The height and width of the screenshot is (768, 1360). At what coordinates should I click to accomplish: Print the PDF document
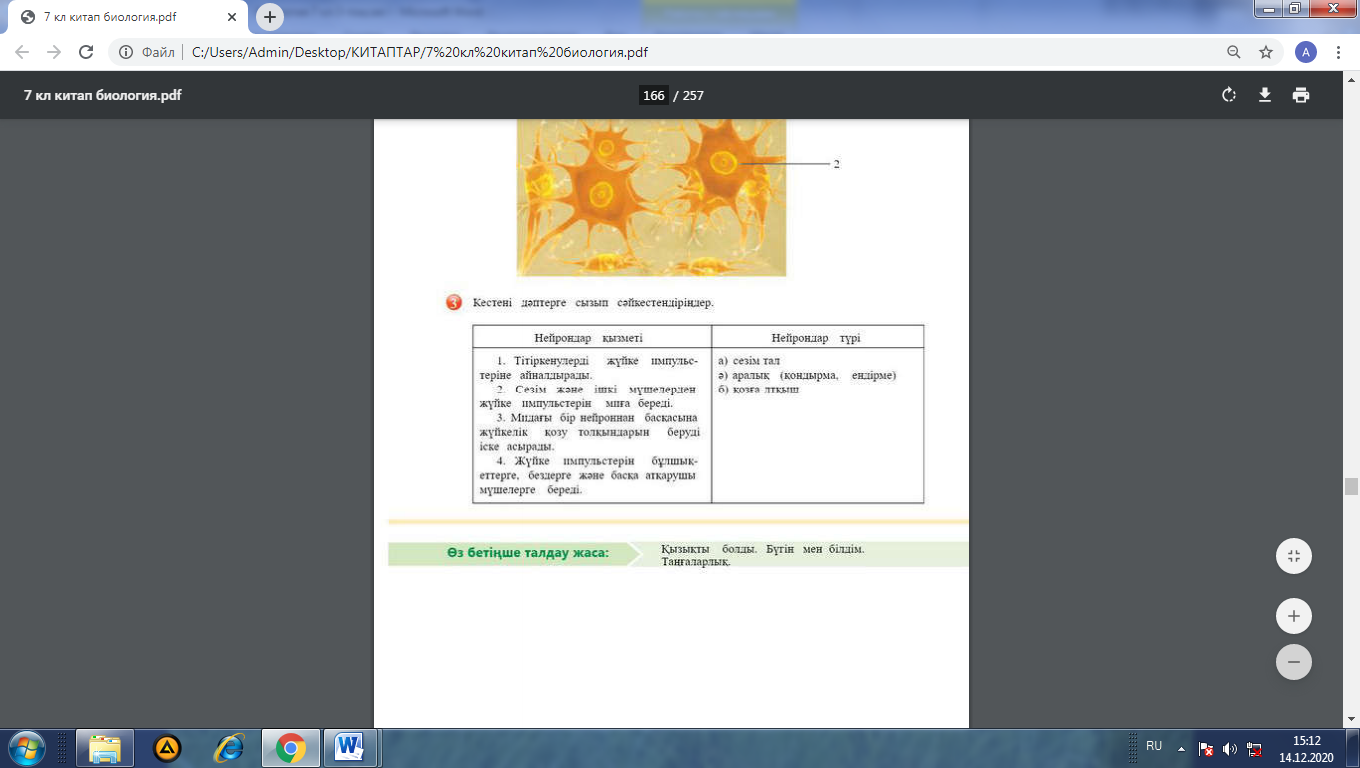pos(1300,95)
